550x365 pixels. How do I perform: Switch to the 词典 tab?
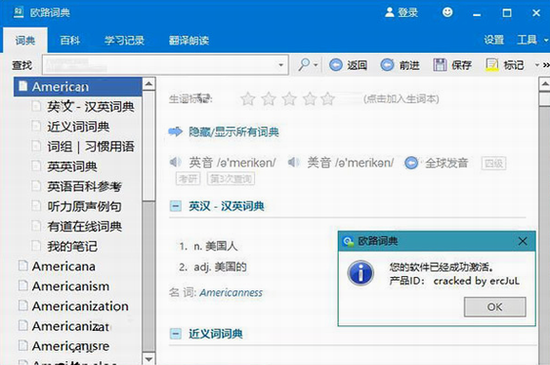[x=25, y=40]
